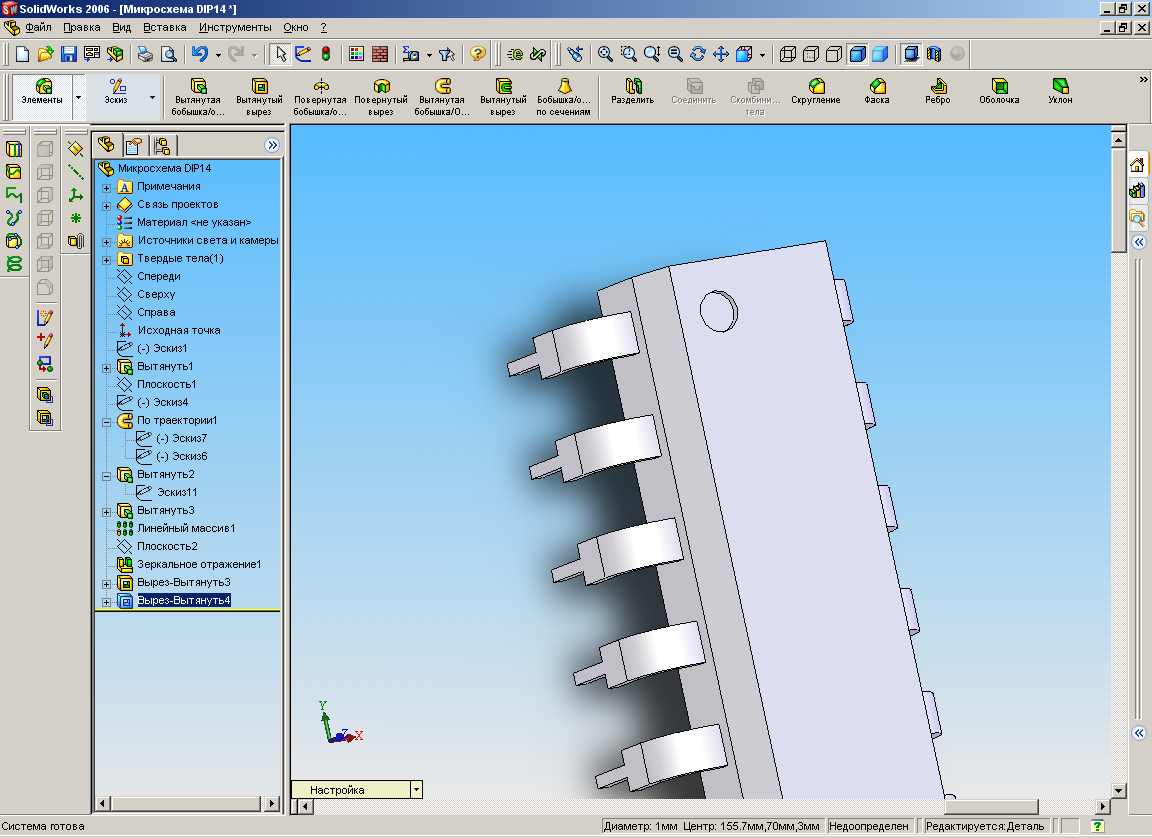The height and width of the screenshot is (838, 1152).
Task: Switch to PropertyManager tab
Action: pyautogui.click(x=134, y=145)
